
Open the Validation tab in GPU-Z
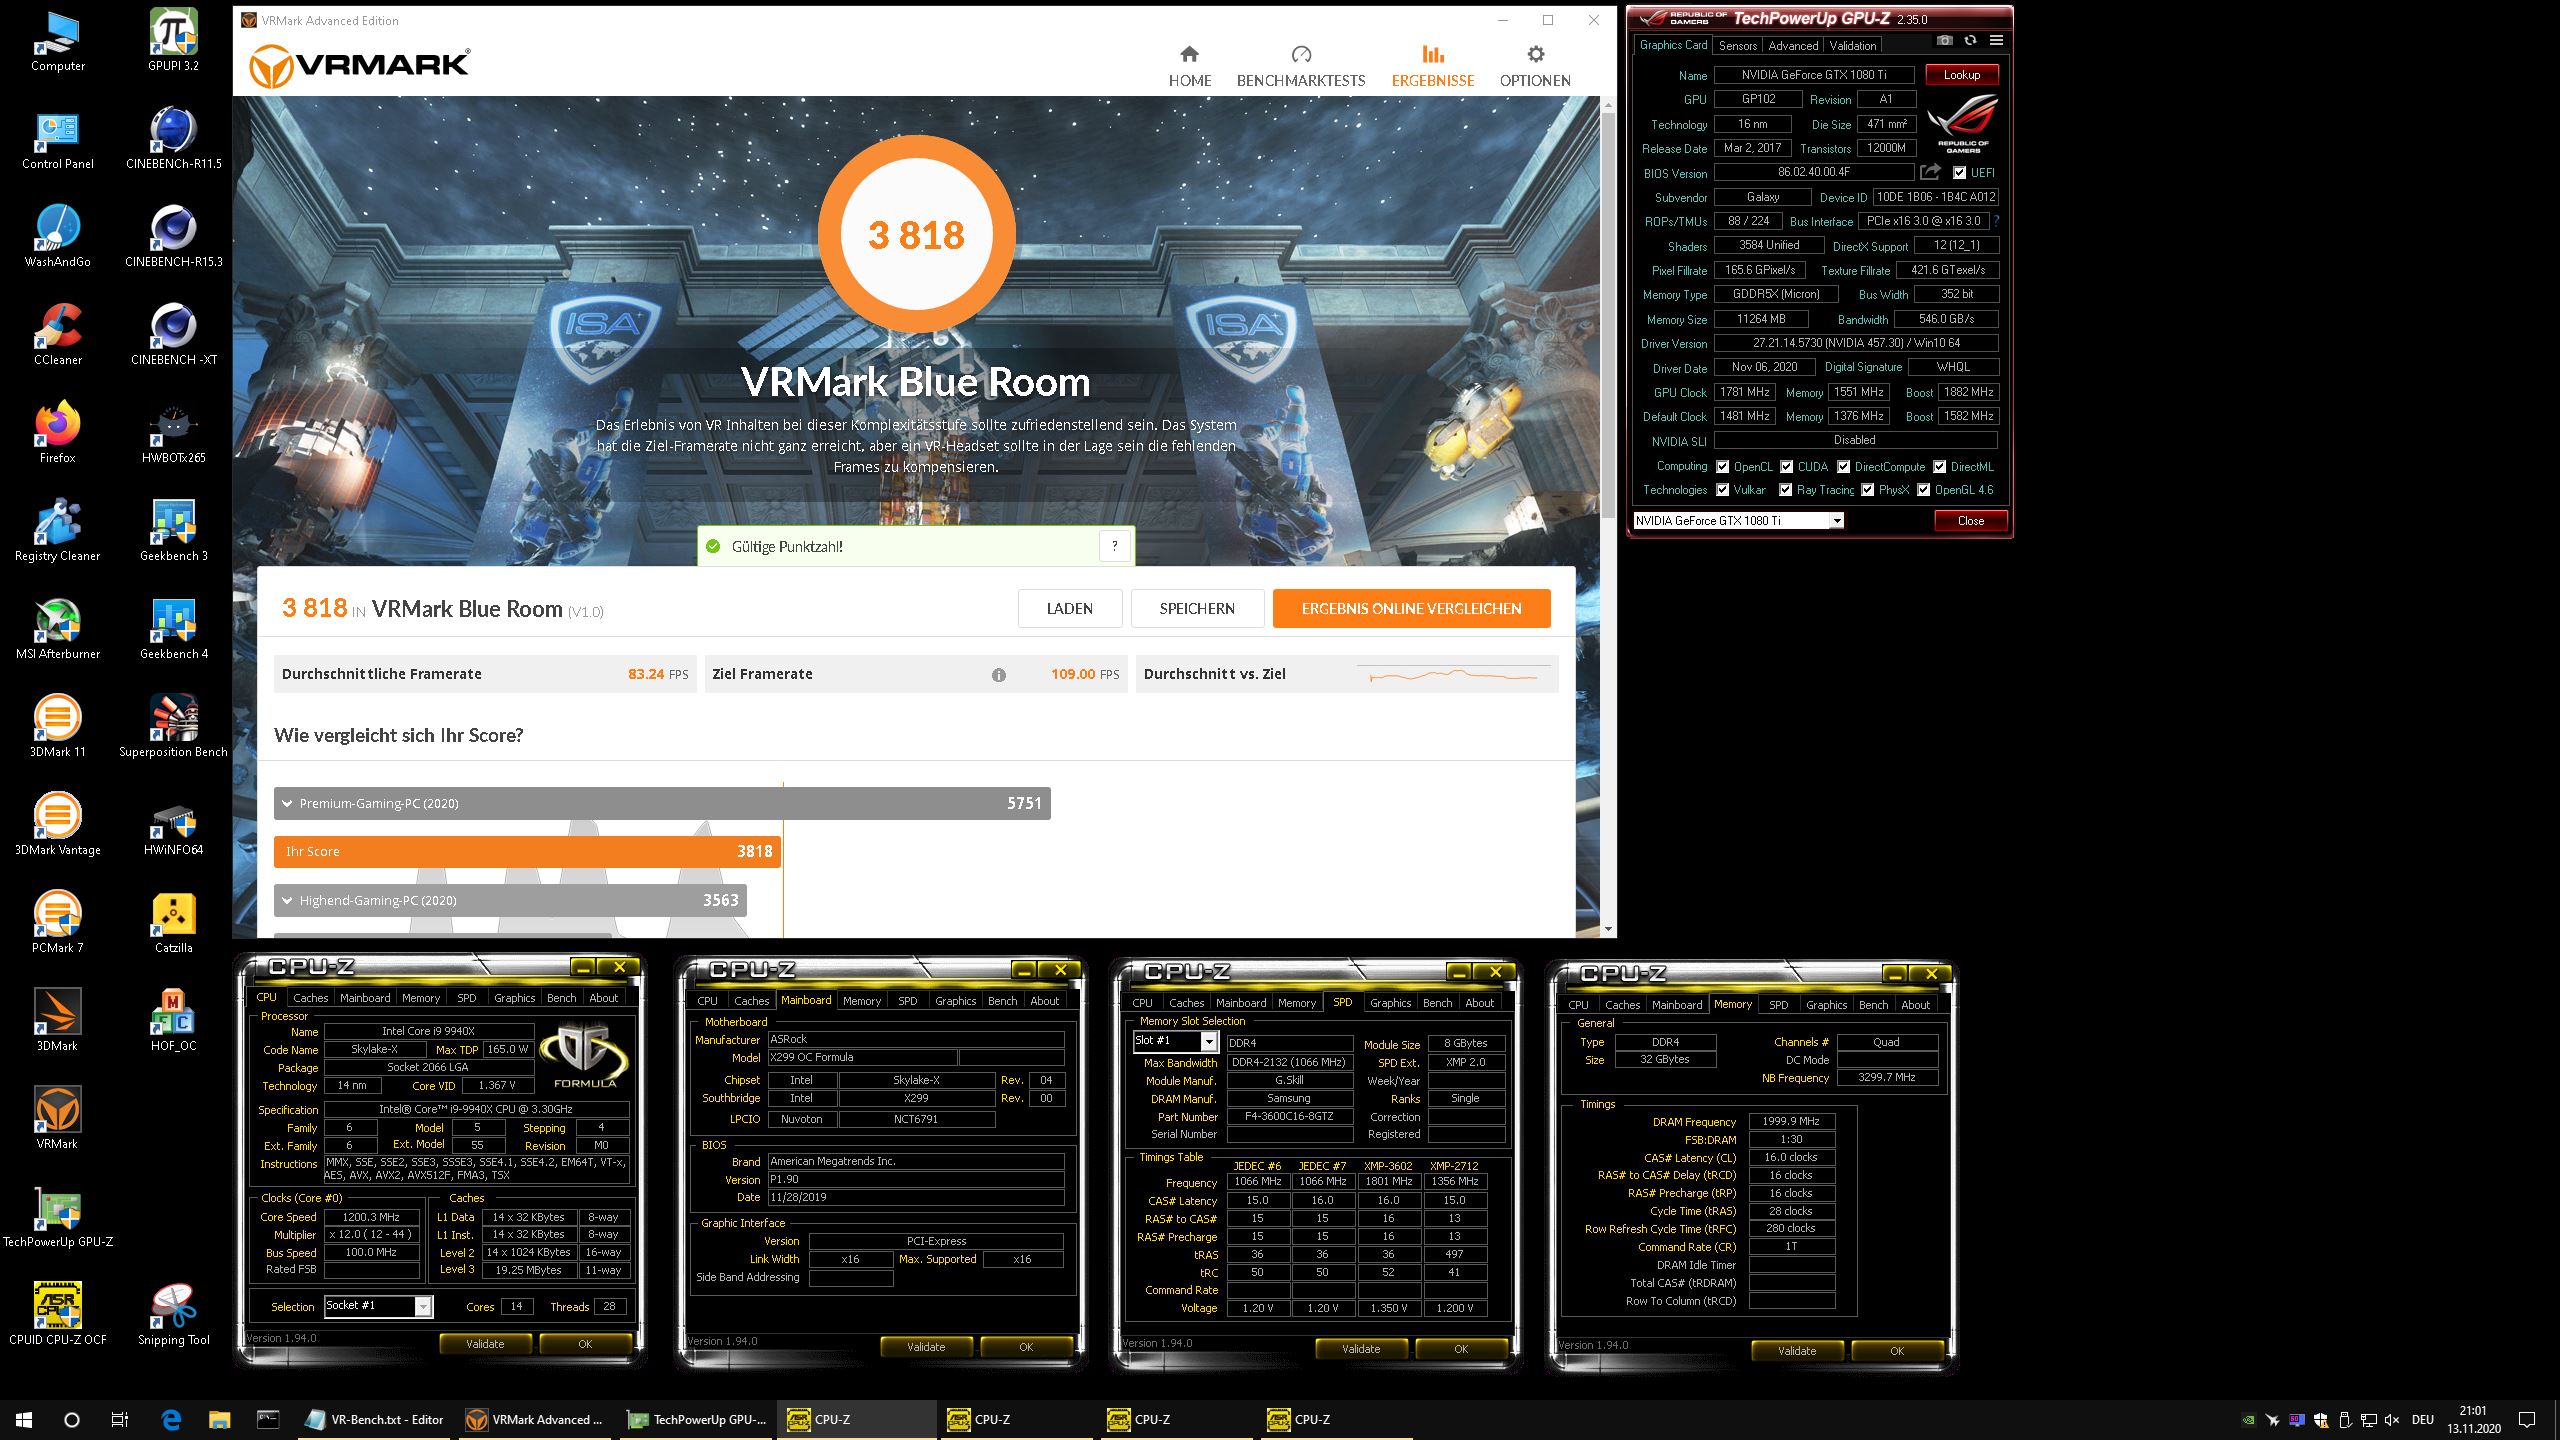[1852, 46]
